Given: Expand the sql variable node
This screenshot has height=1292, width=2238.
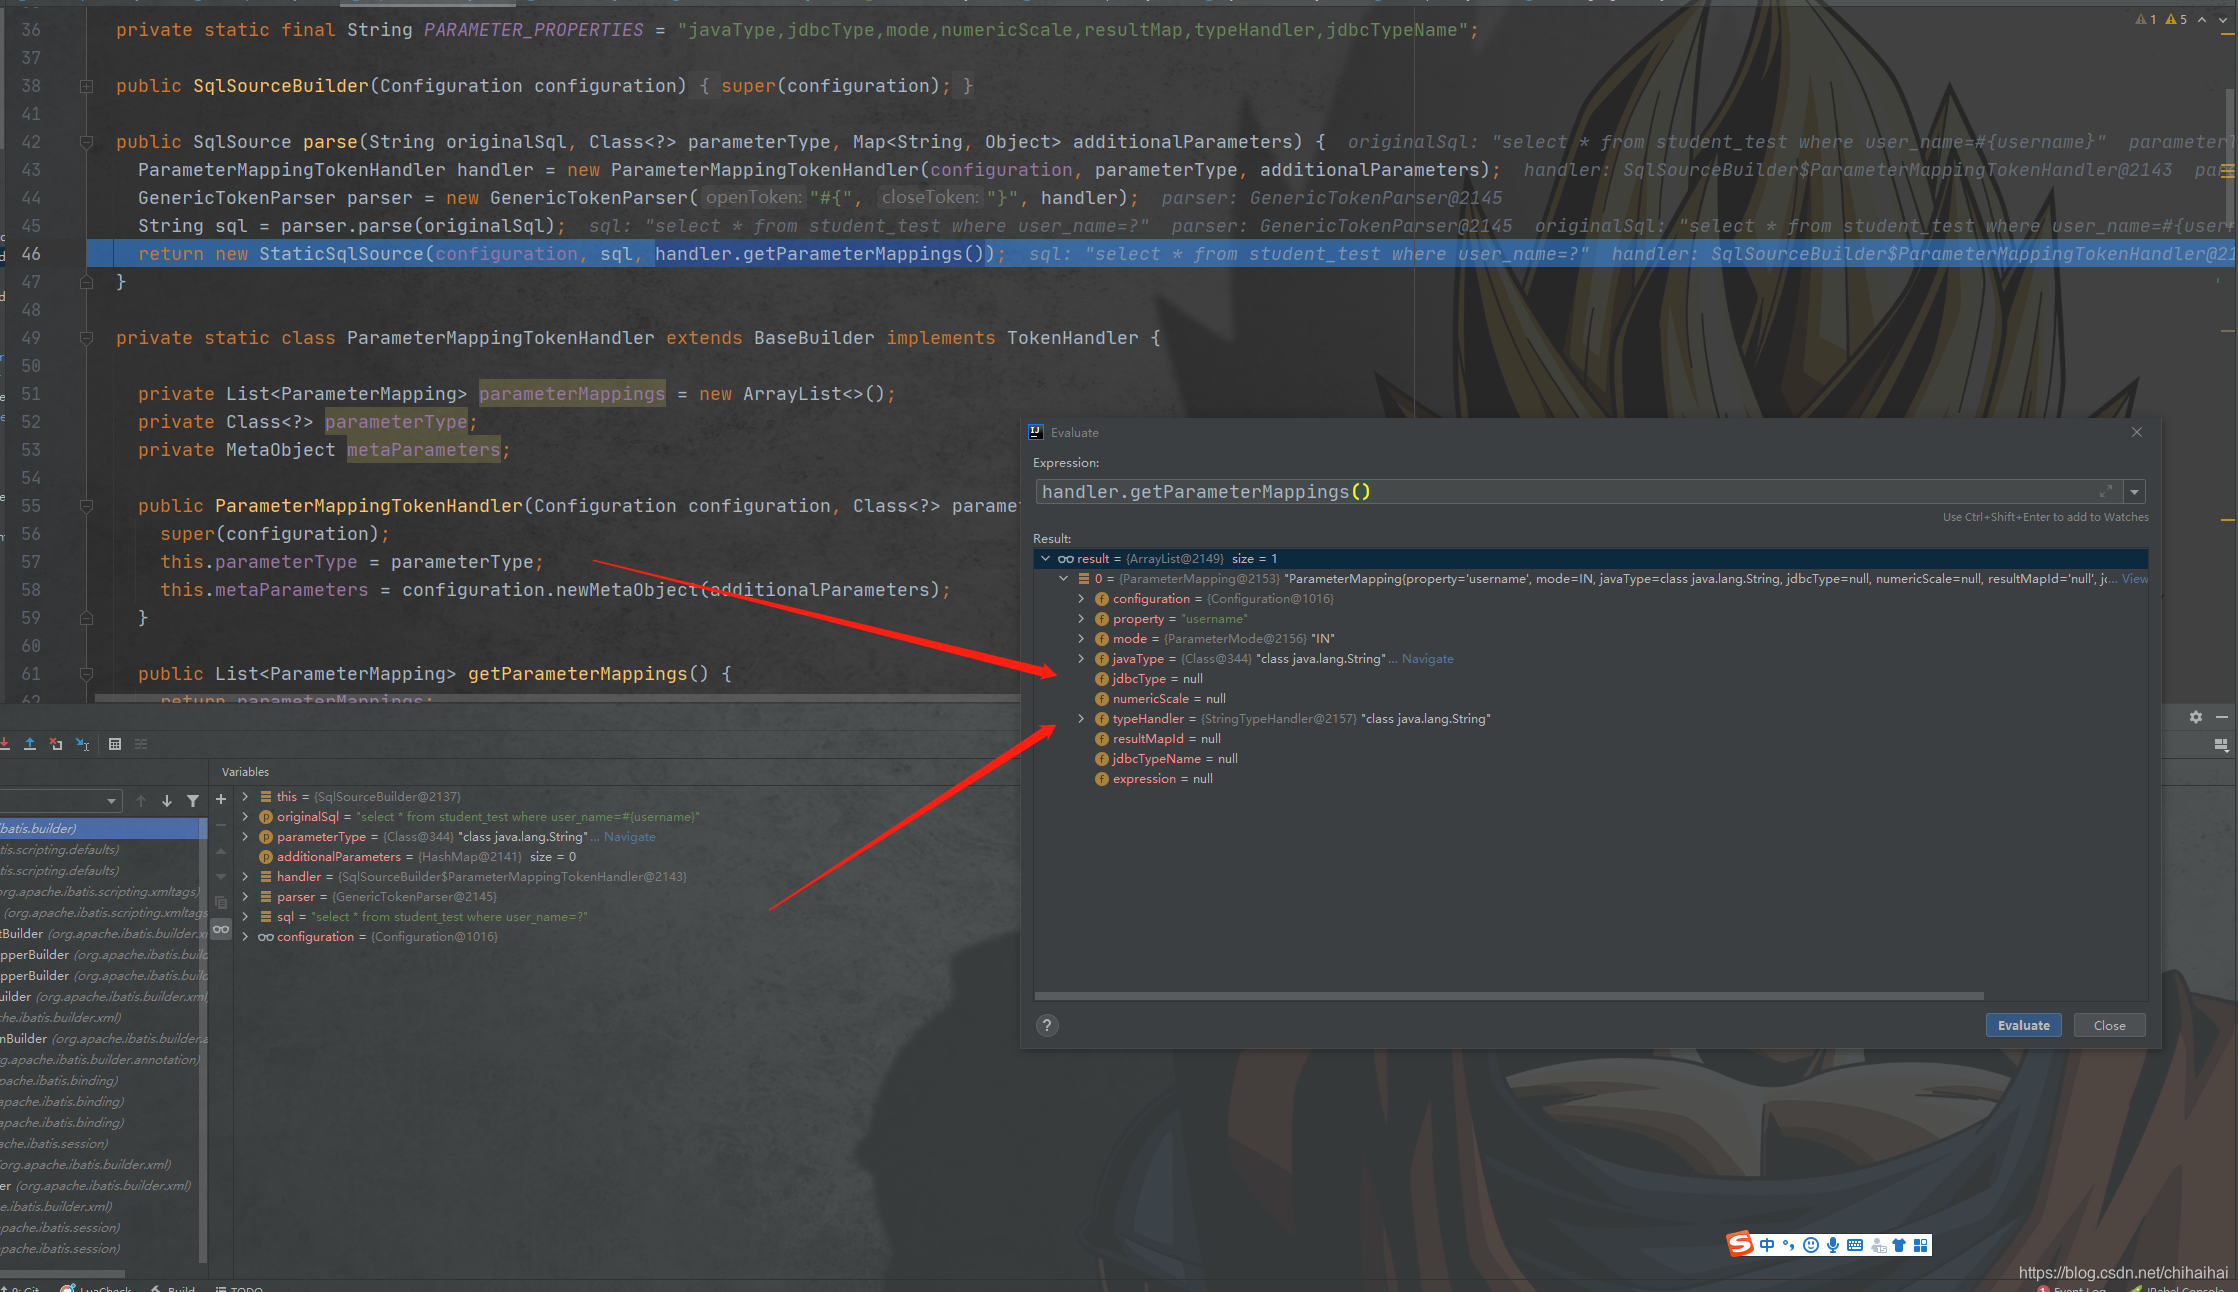Looking at the screenshot, I should point(245,917).
